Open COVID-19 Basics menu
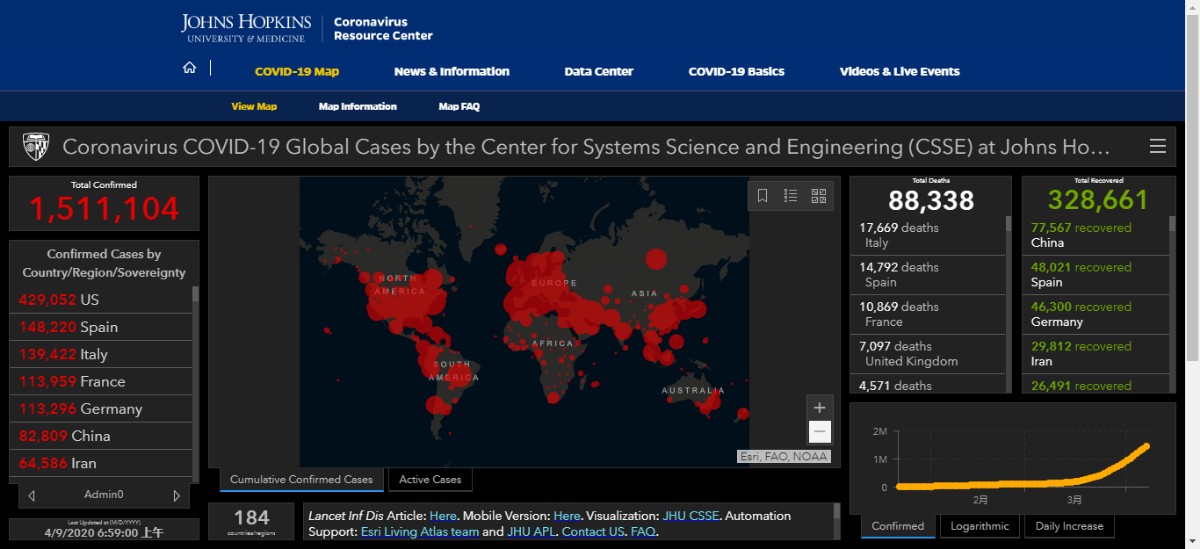The height and width of the screenshot is (549, 1200). click(737, 72)
